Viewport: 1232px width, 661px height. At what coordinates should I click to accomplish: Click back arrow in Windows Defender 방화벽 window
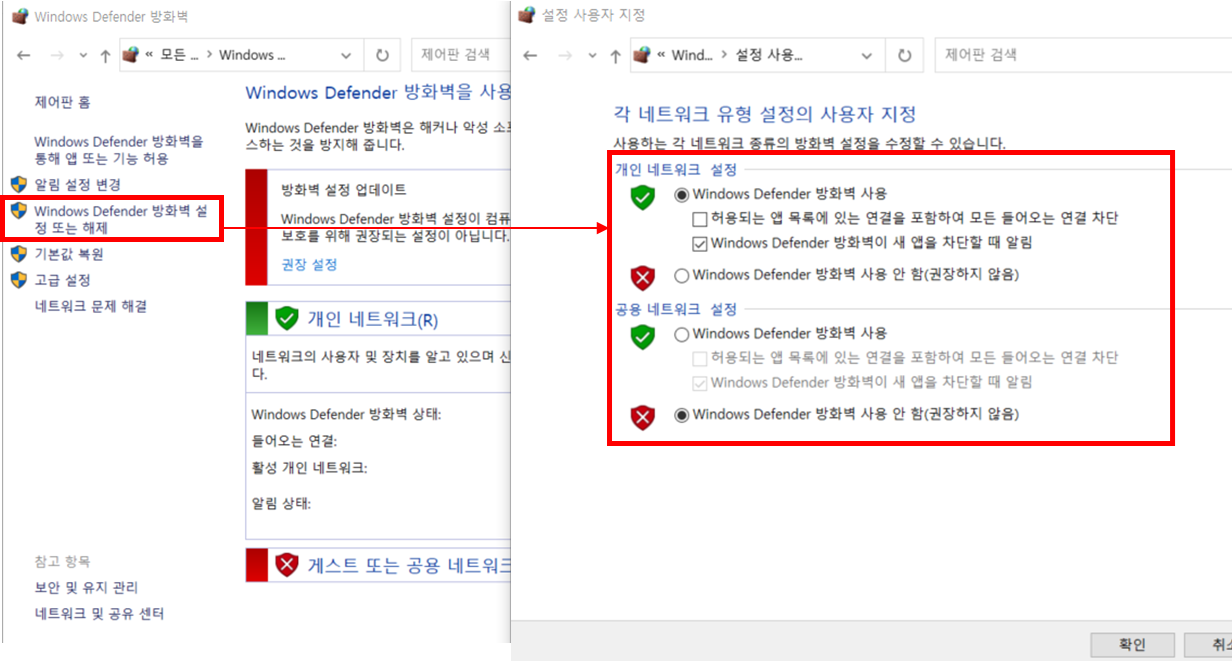[x=24, y=56]
